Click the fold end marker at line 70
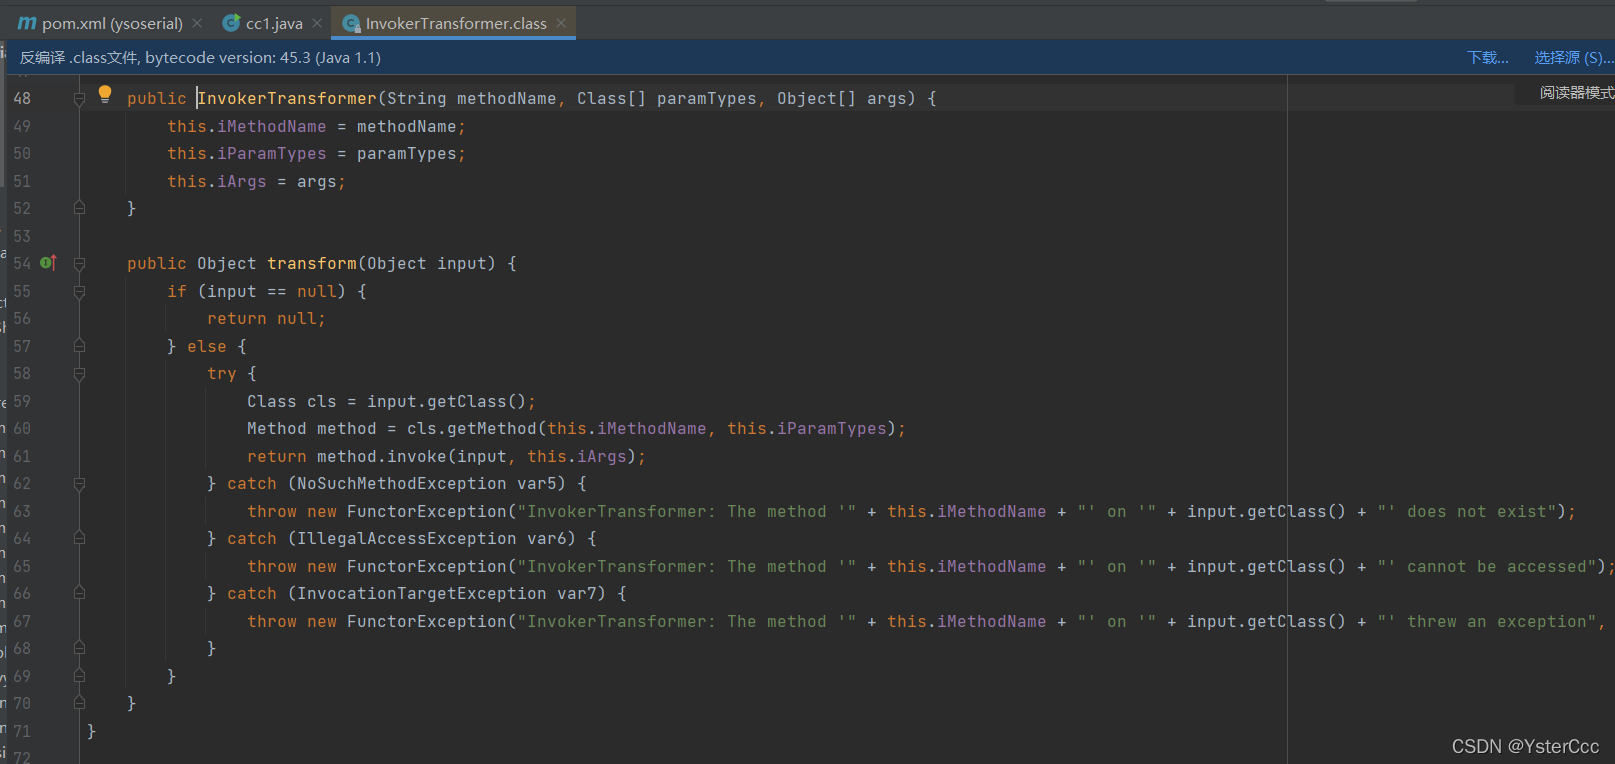This screenshot has height=764, width=1615. click(x=79, y=703)
